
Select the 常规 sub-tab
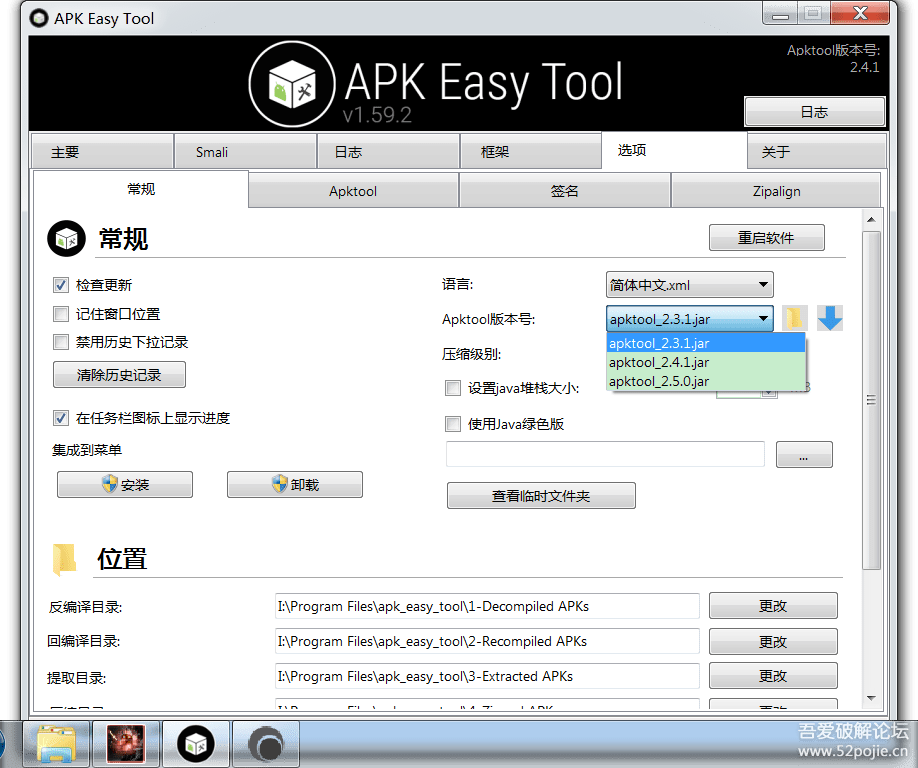[141, 189]
